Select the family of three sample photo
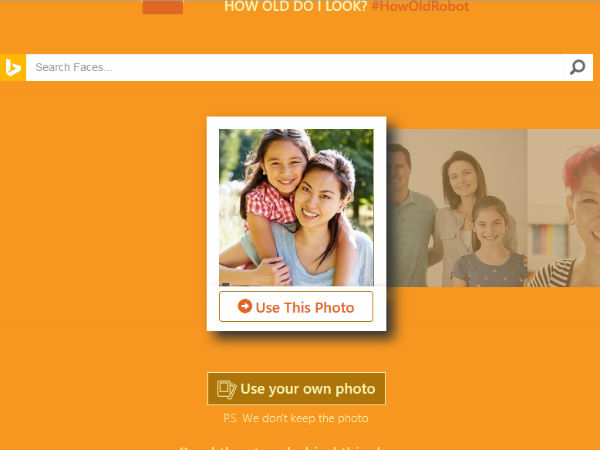 coord(457,208)
